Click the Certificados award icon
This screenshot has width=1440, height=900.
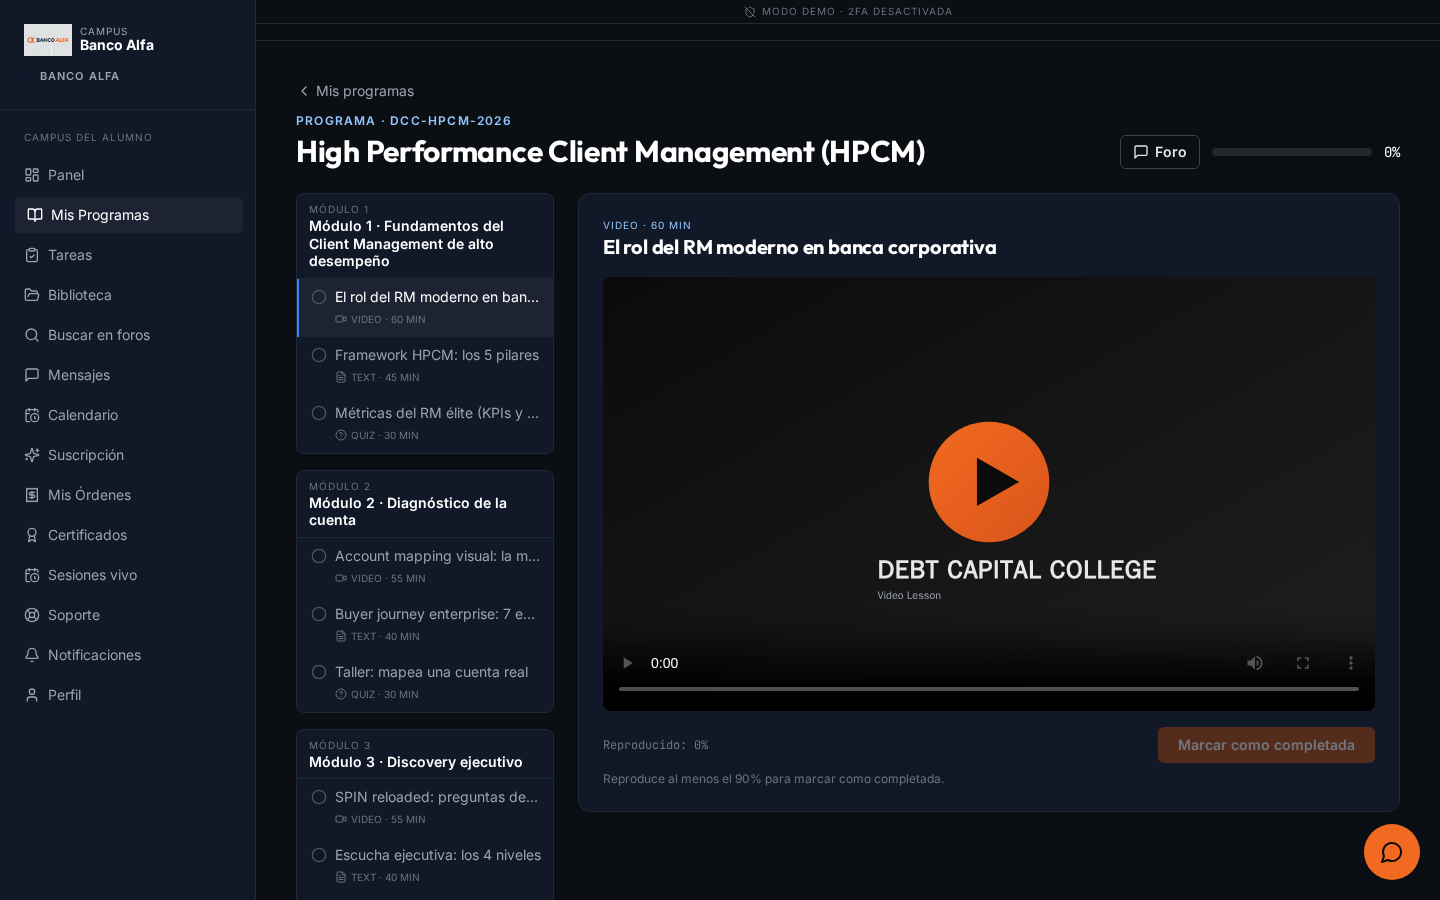click(x=32, y=535)
